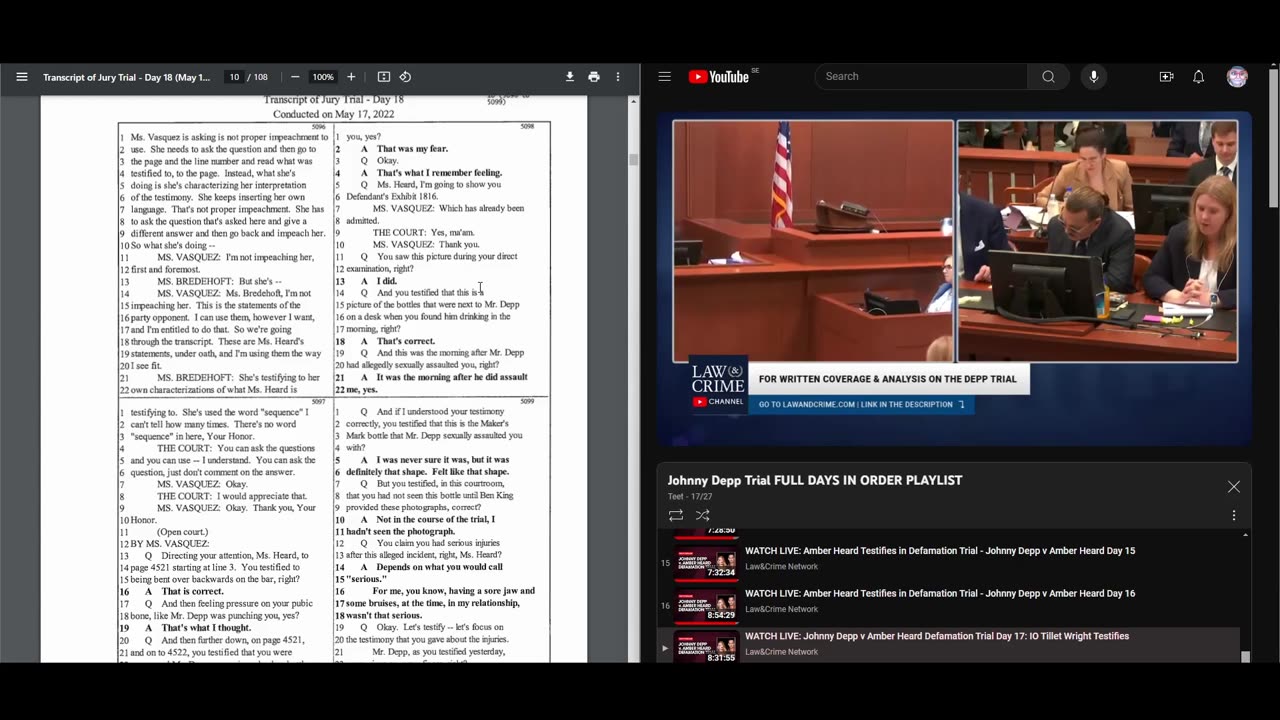Print the transcript PDF

pyautogui.click(x=594, y=77)
